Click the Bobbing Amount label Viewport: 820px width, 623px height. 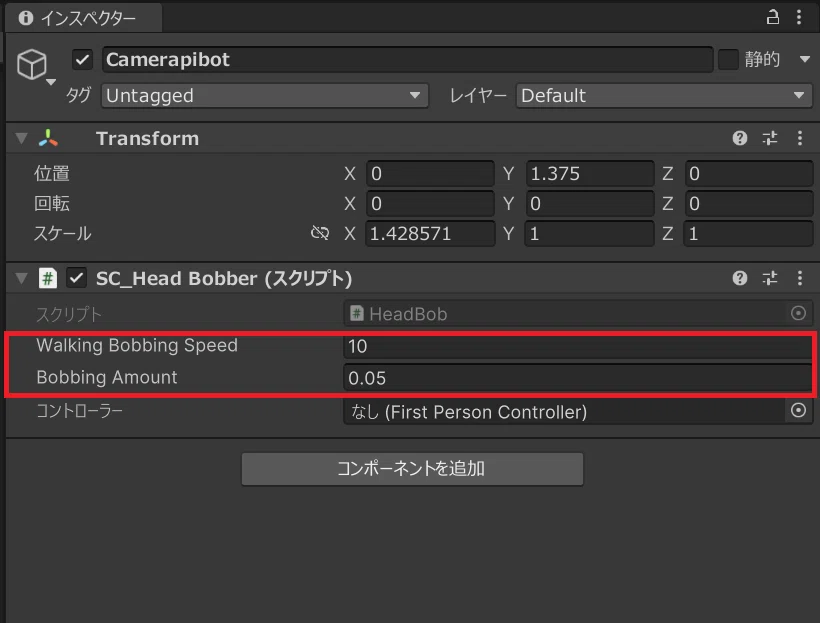point(107,378)
